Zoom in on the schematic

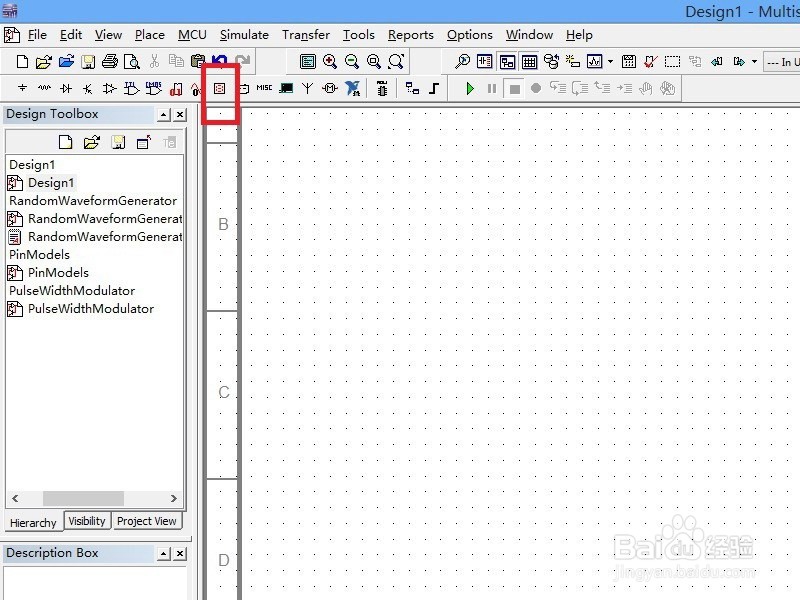click(330, 62)
